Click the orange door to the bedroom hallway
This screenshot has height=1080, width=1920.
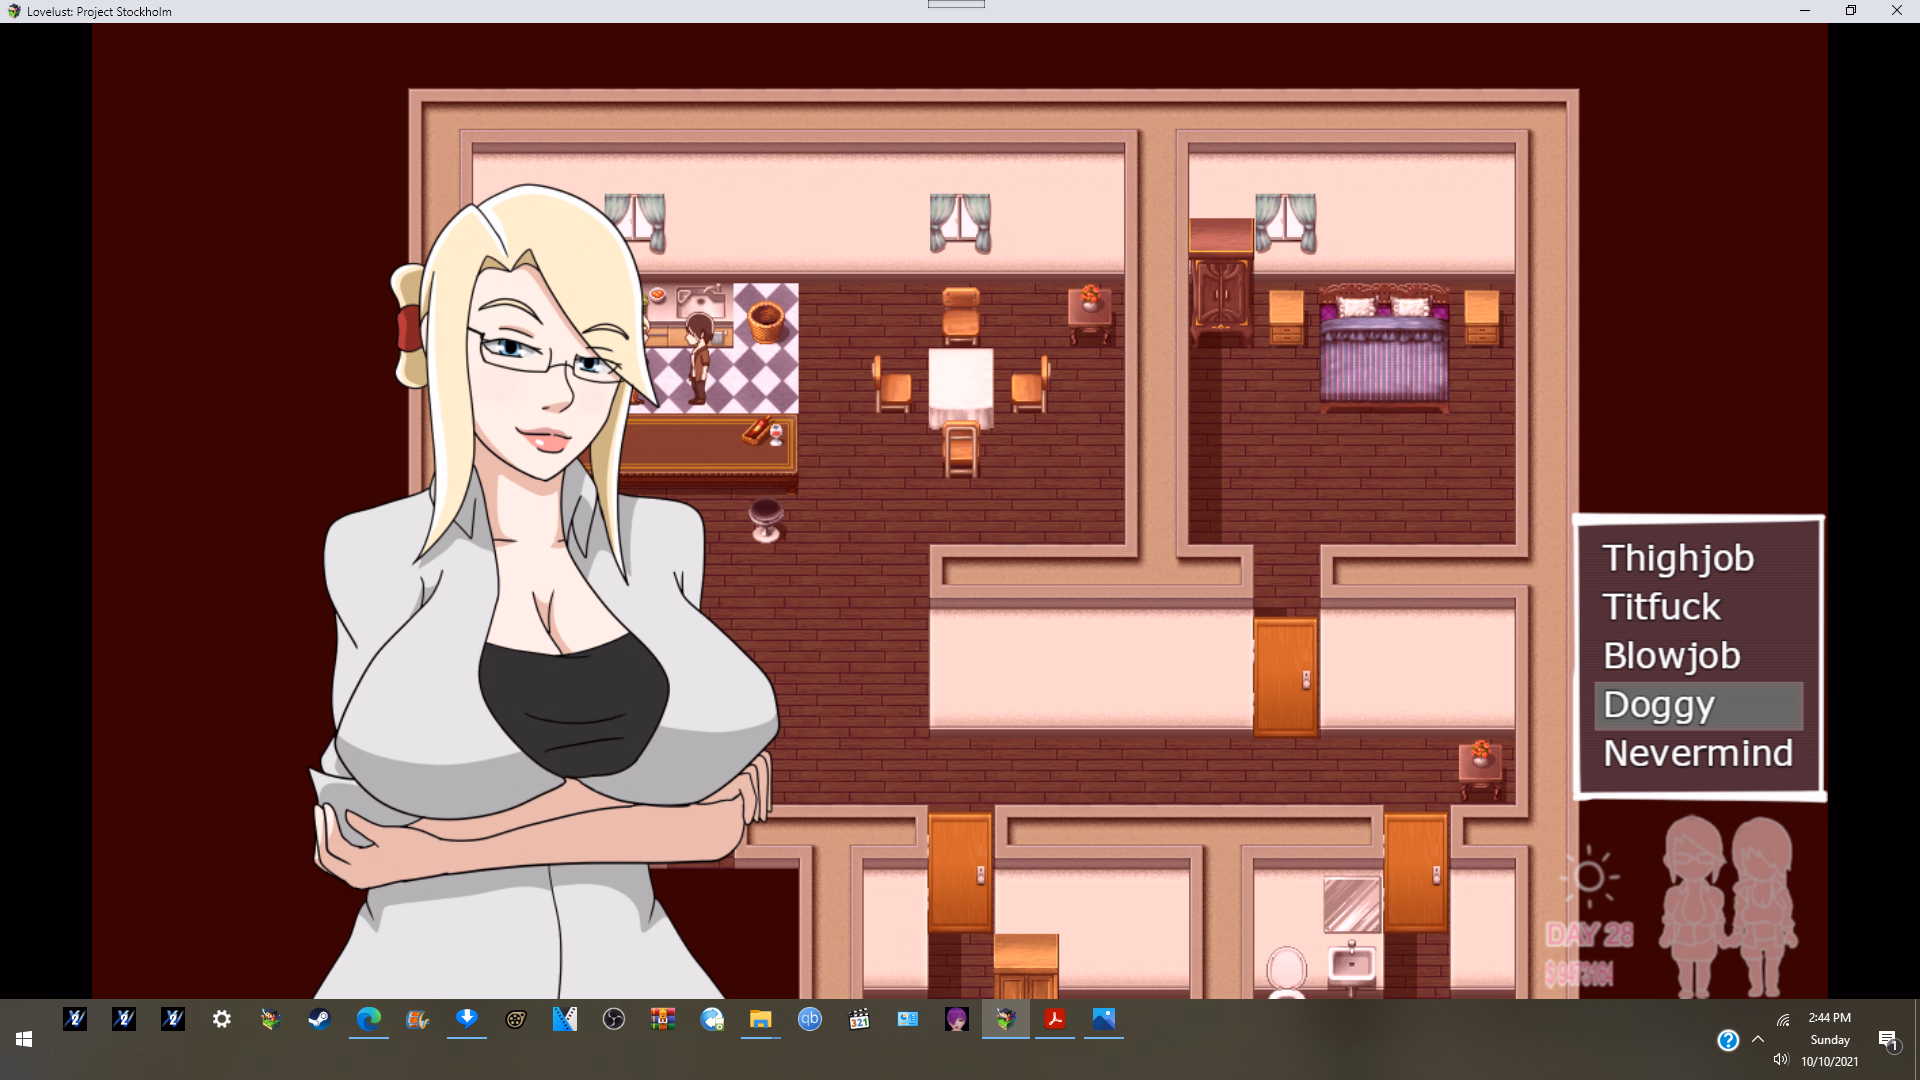[1286, 676]
